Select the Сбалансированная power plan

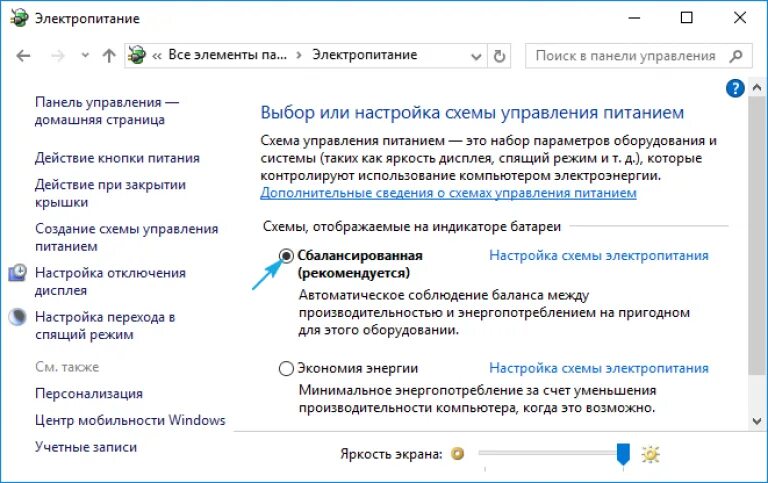(286, 256)
